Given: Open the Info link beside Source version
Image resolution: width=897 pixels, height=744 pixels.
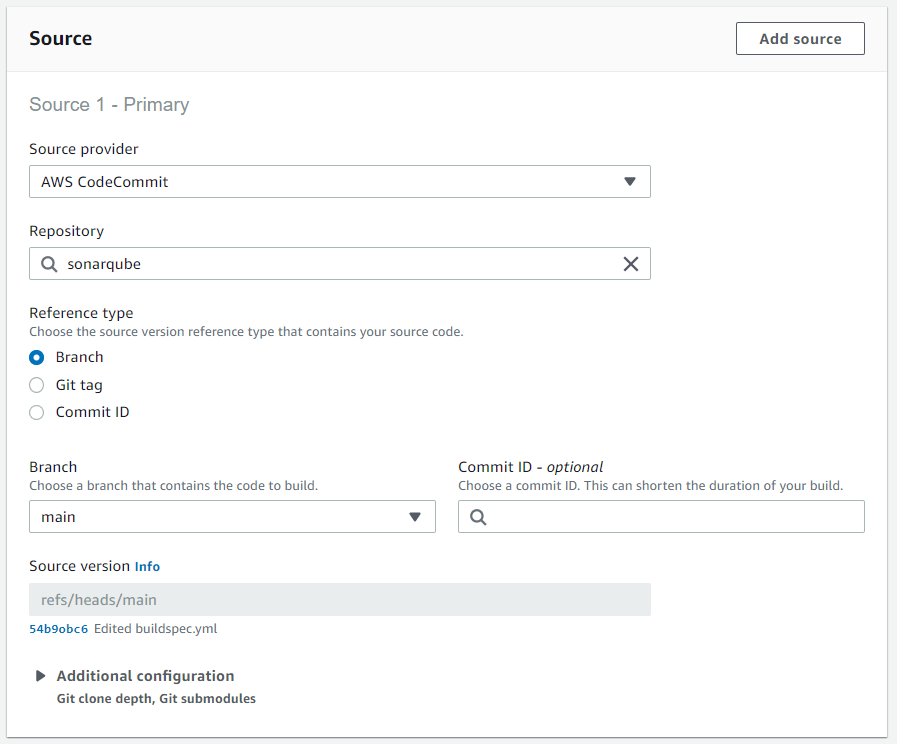Looking at the screenshot, I should click(147, 566).
